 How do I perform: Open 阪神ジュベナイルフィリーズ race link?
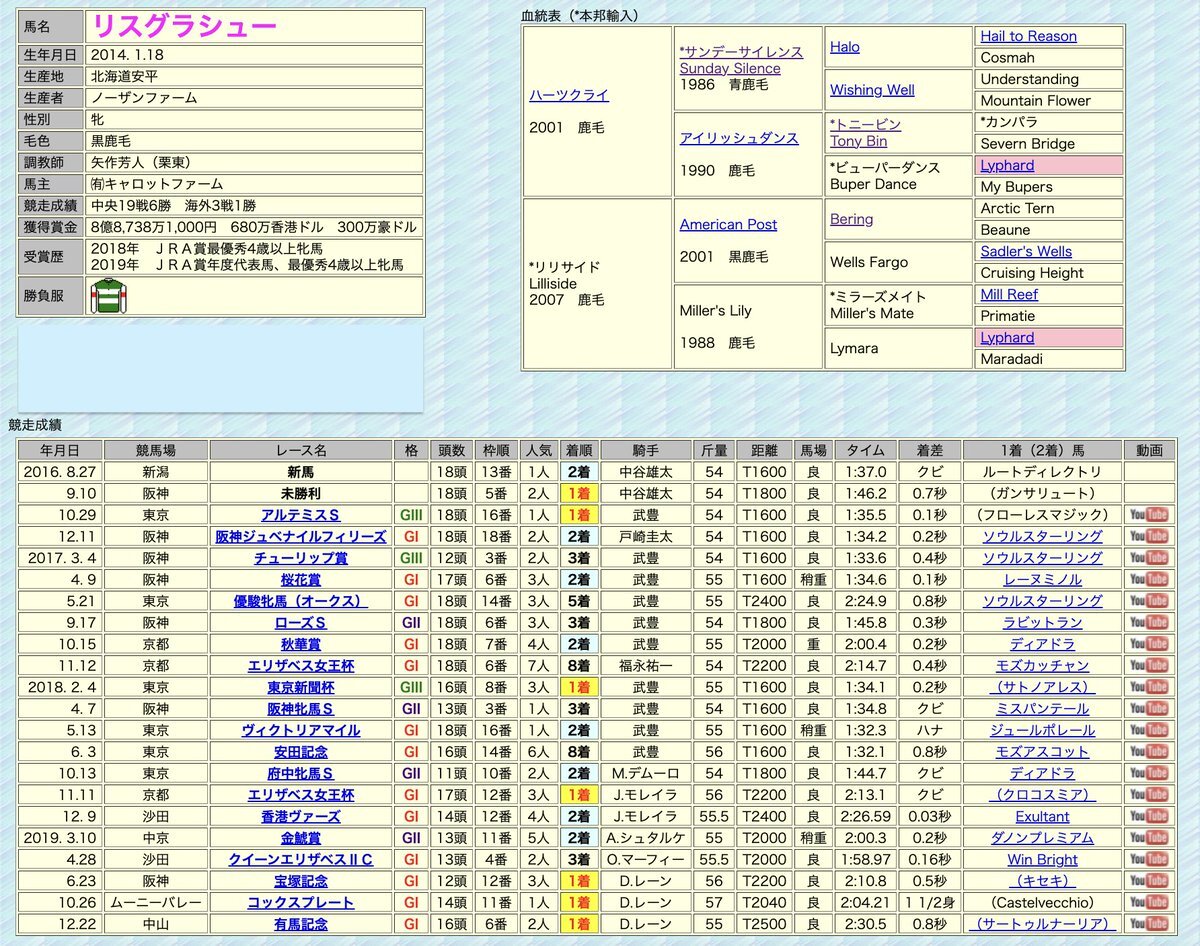click(301, 537)
